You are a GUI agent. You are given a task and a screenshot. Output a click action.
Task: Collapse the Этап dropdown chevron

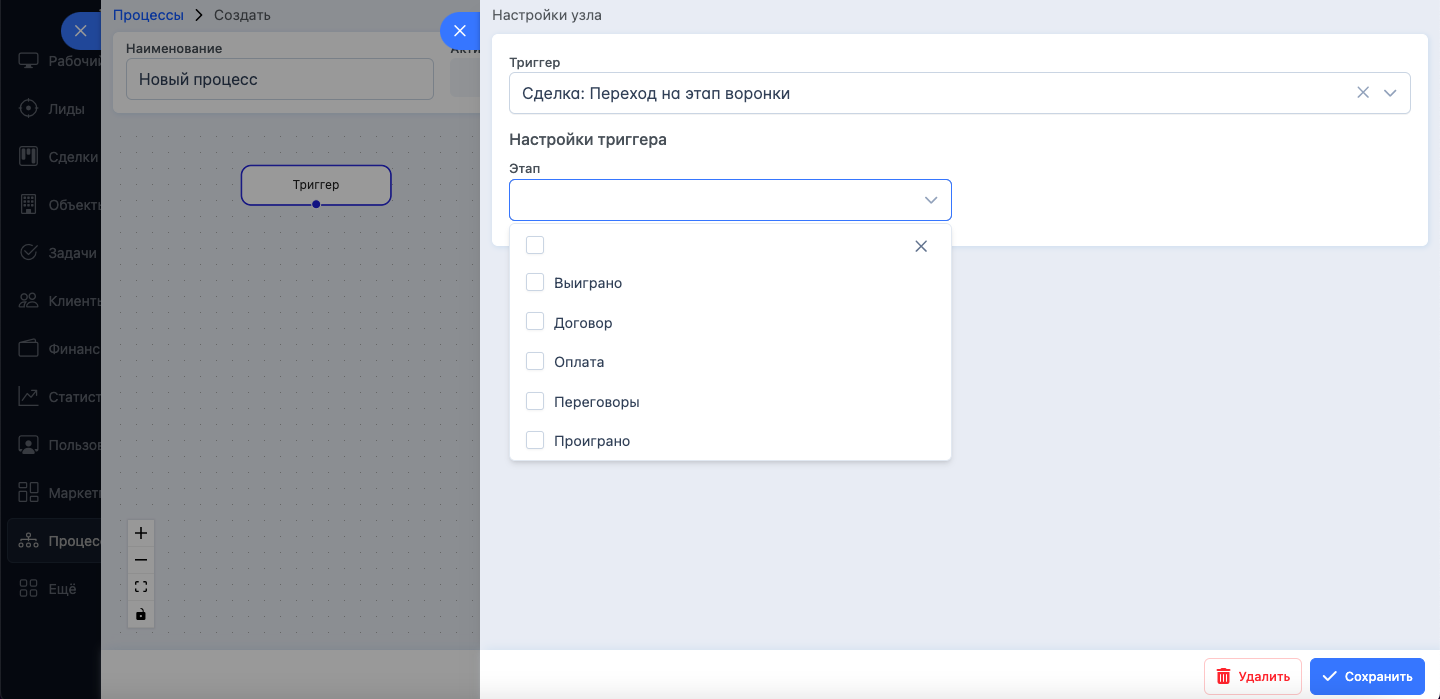(x=931, y=200)
